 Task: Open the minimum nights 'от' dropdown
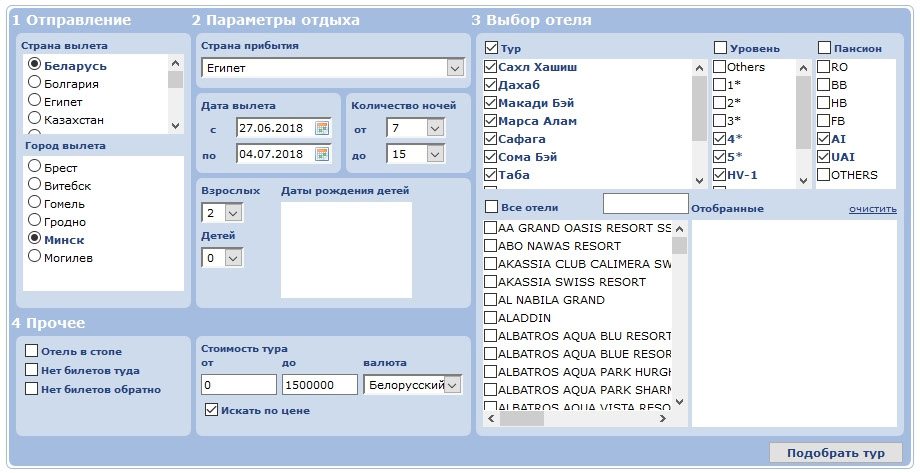pos(435,128)
